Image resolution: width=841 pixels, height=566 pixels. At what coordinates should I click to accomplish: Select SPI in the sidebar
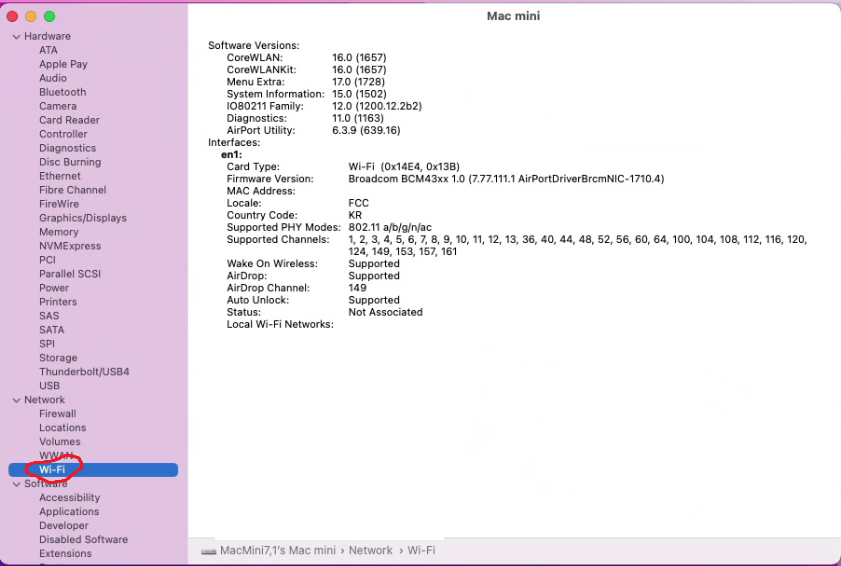(x=47, y=343)
